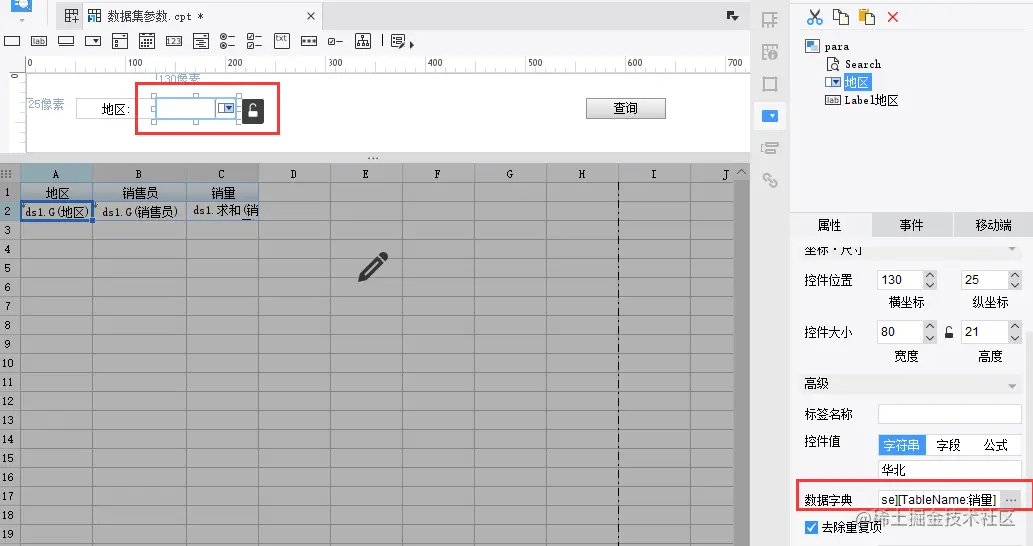
Task: Click the 查询 button in parameter pane
Action: [x=626, y=108]
